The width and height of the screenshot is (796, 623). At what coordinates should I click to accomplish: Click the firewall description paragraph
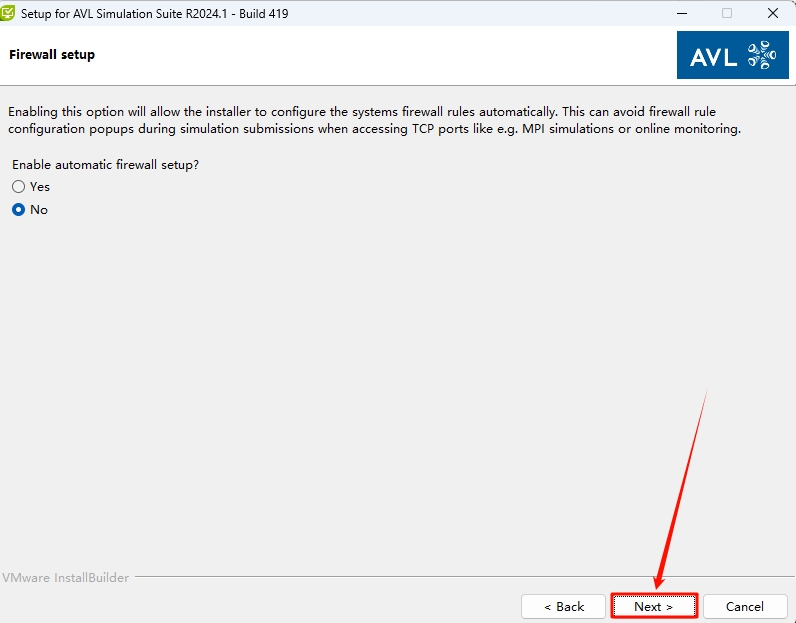click(x=370, y=120)
